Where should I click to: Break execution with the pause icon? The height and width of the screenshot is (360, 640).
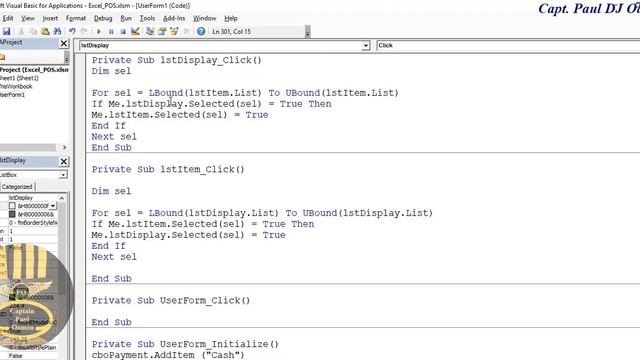(111, 31)
